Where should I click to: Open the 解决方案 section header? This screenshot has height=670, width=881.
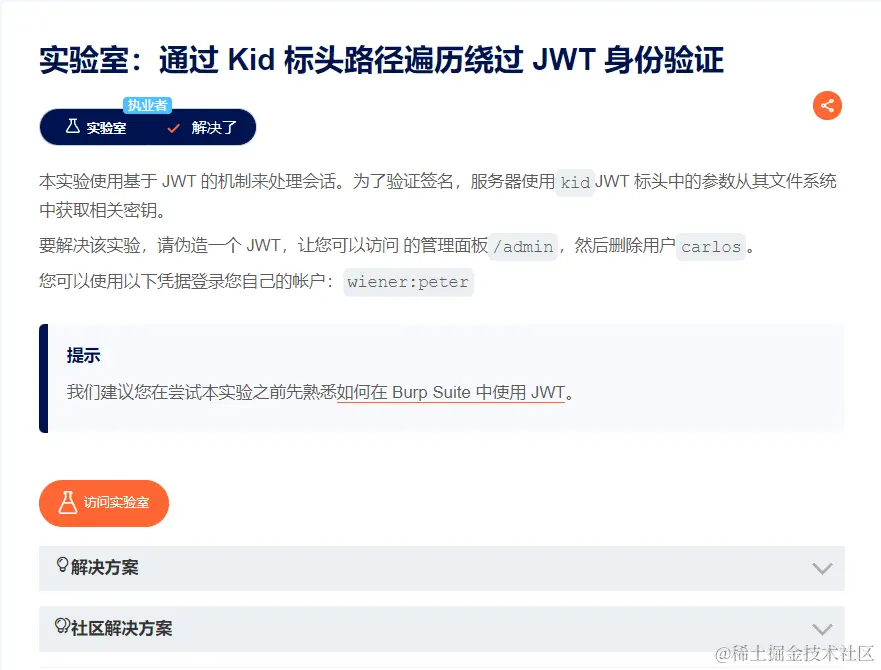coord(442,568)
